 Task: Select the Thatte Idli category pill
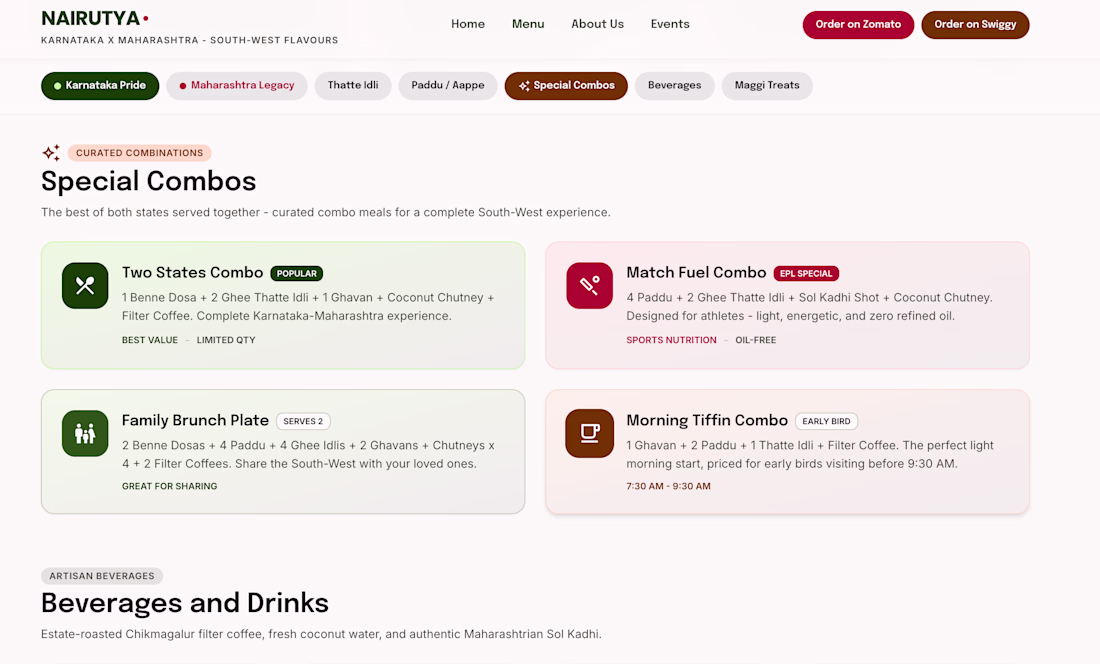click(x=353, y=86)
